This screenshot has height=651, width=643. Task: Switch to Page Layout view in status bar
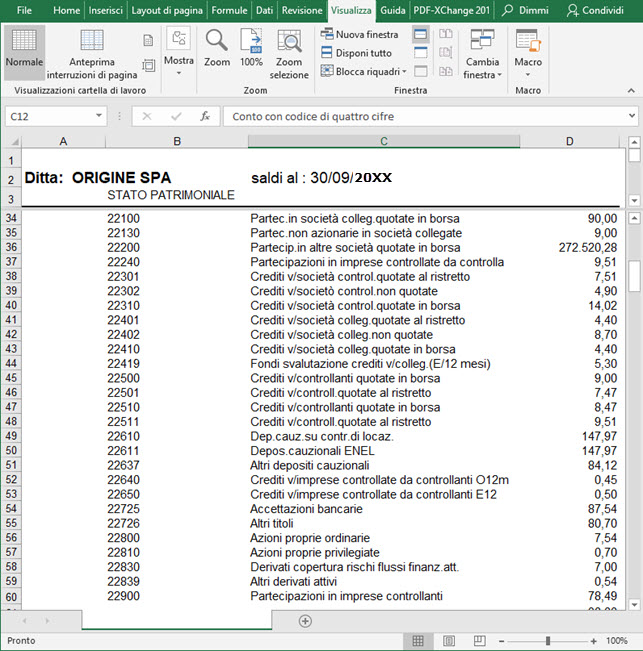coord(449,641)
